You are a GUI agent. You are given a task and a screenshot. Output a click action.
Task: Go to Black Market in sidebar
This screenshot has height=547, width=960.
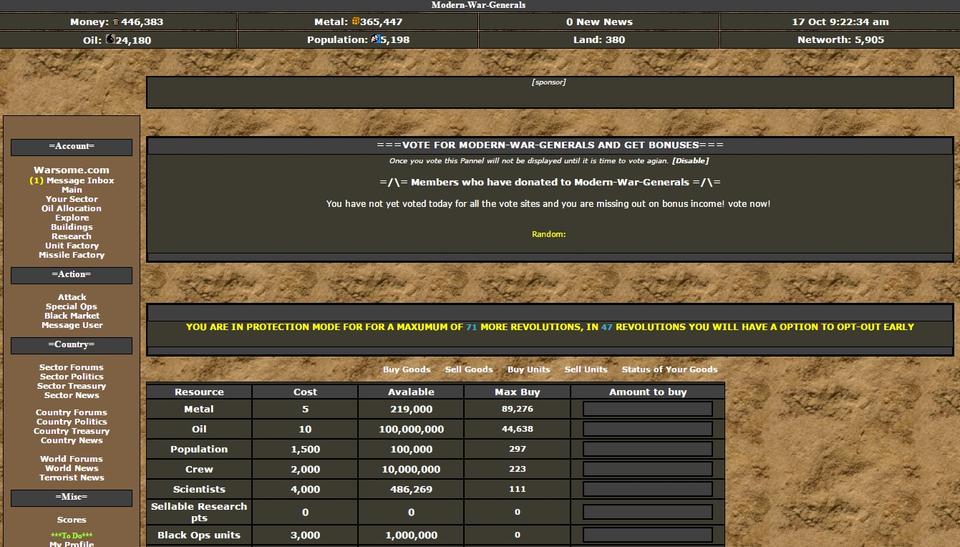[x=72, y=316]
